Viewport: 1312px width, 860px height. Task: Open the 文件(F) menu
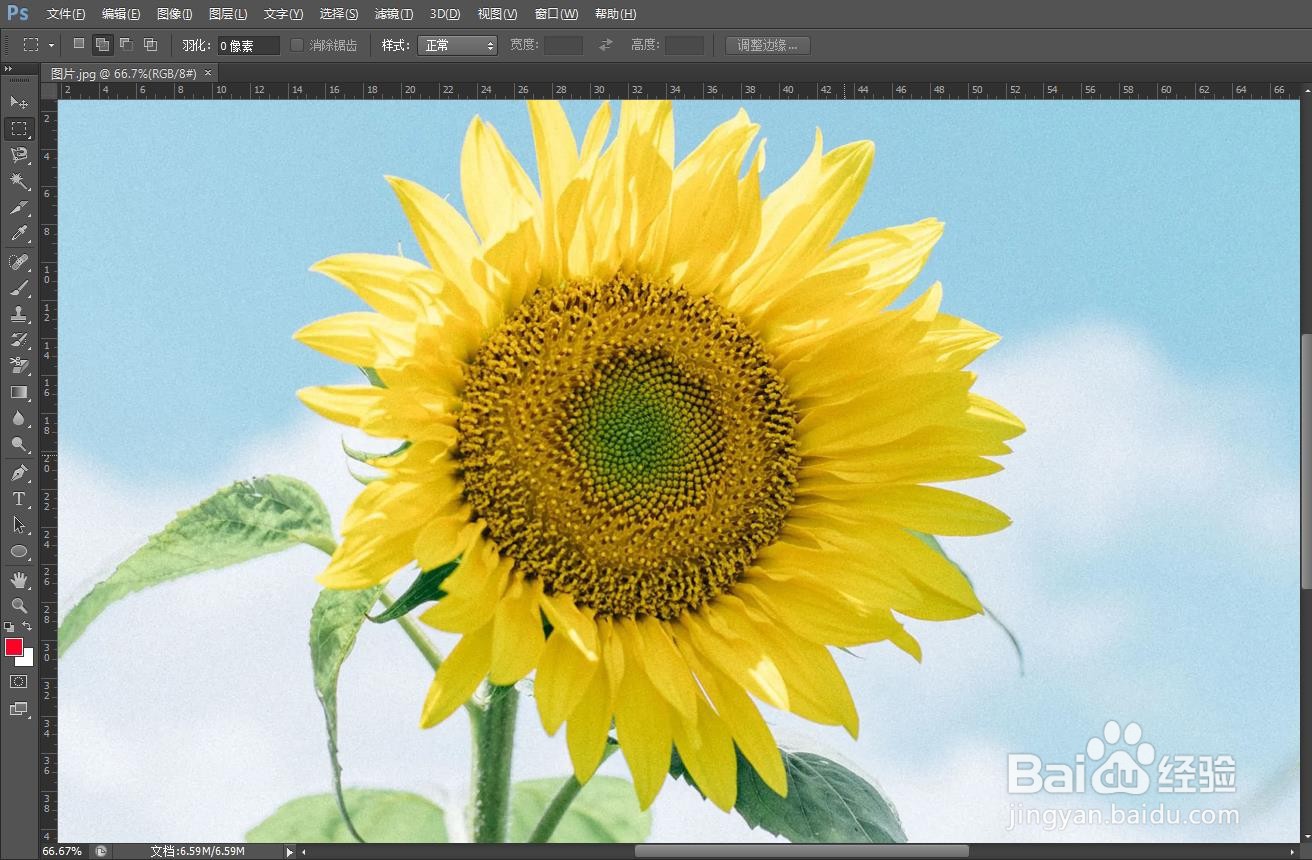66,14
